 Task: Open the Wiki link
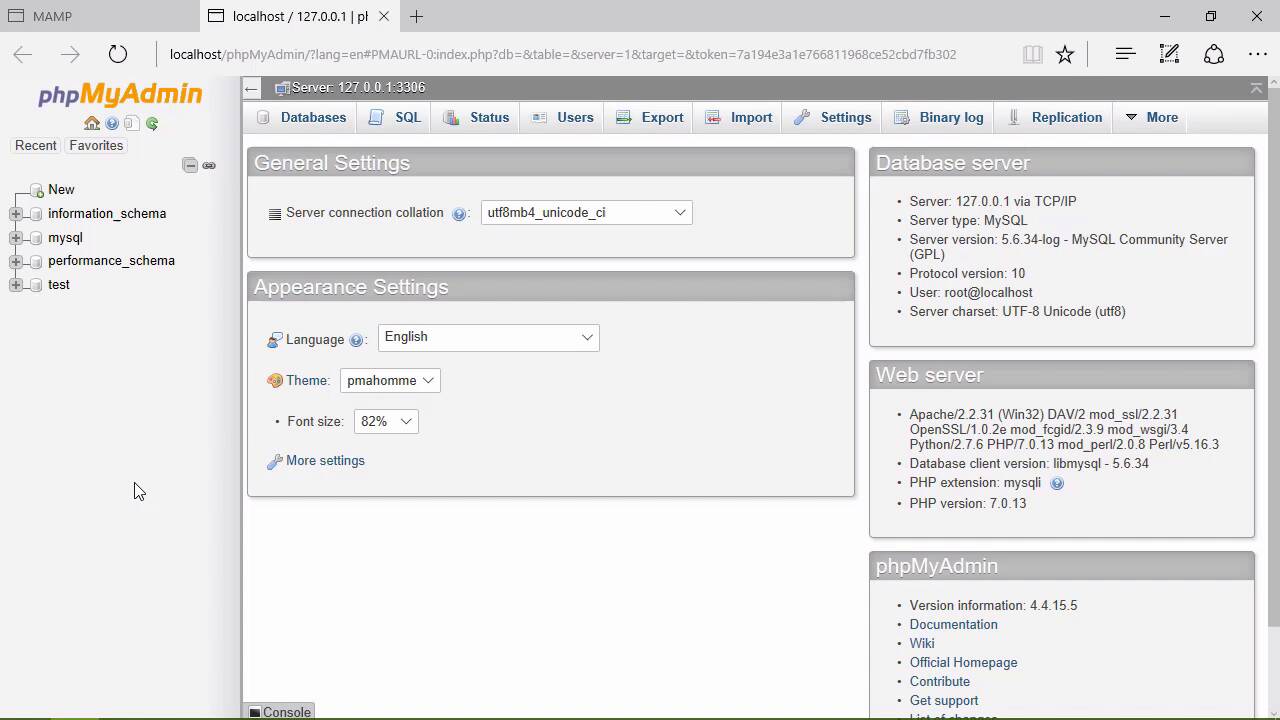point(922,643)
